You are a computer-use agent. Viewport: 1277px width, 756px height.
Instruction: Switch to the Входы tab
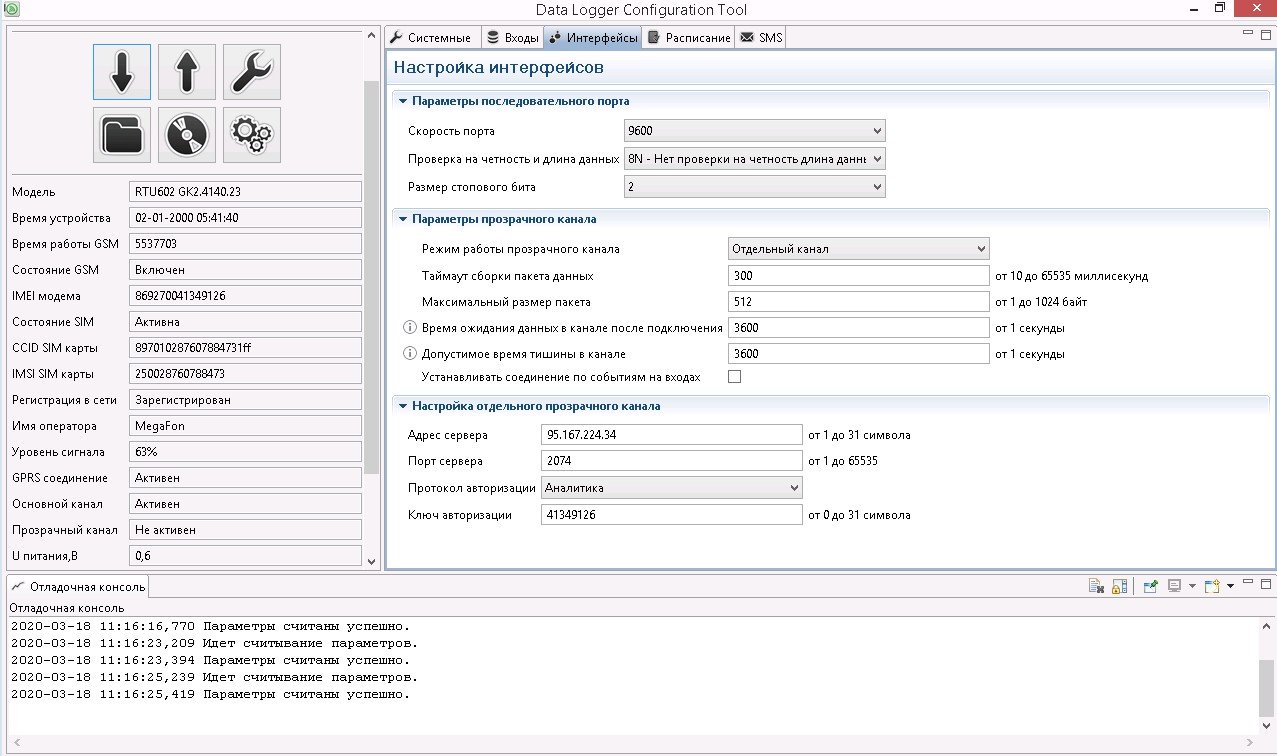click(512, 38)
